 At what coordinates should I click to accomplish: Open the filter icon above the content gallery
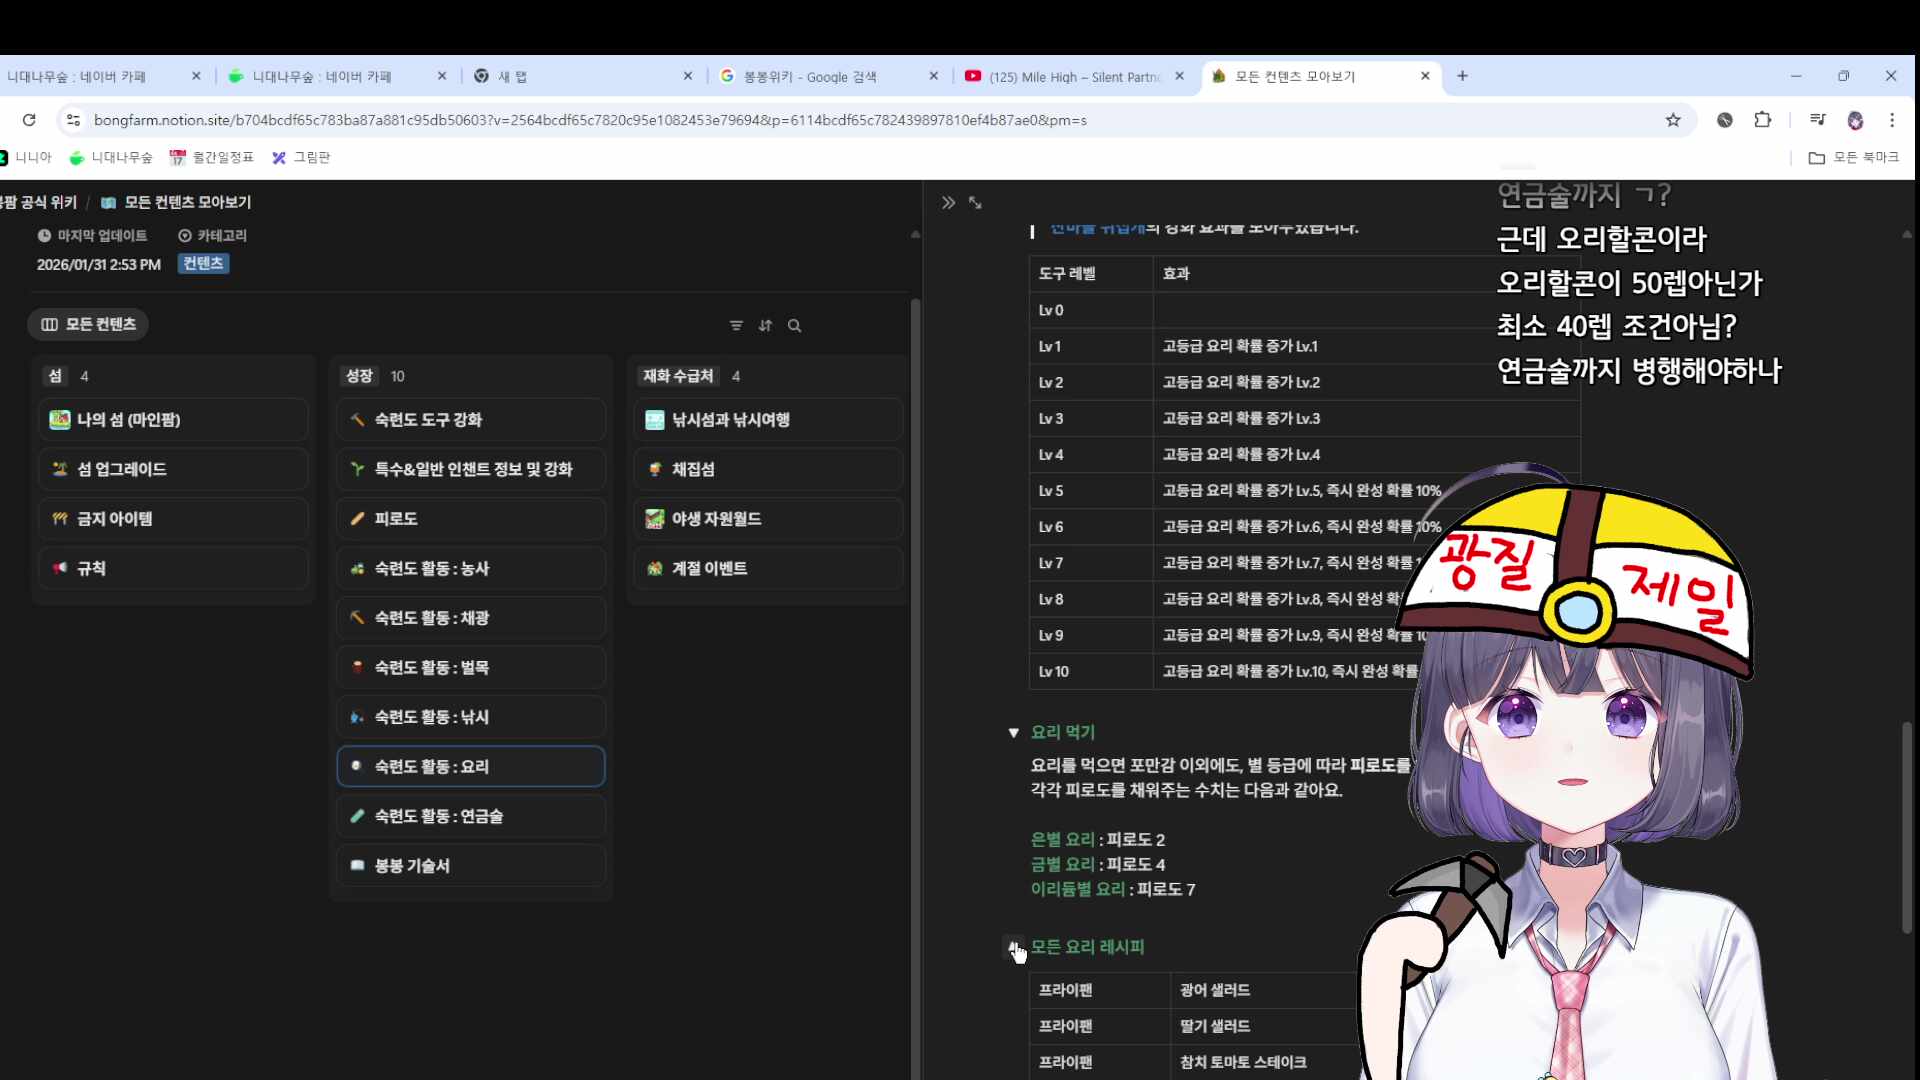tap(737, 325)
